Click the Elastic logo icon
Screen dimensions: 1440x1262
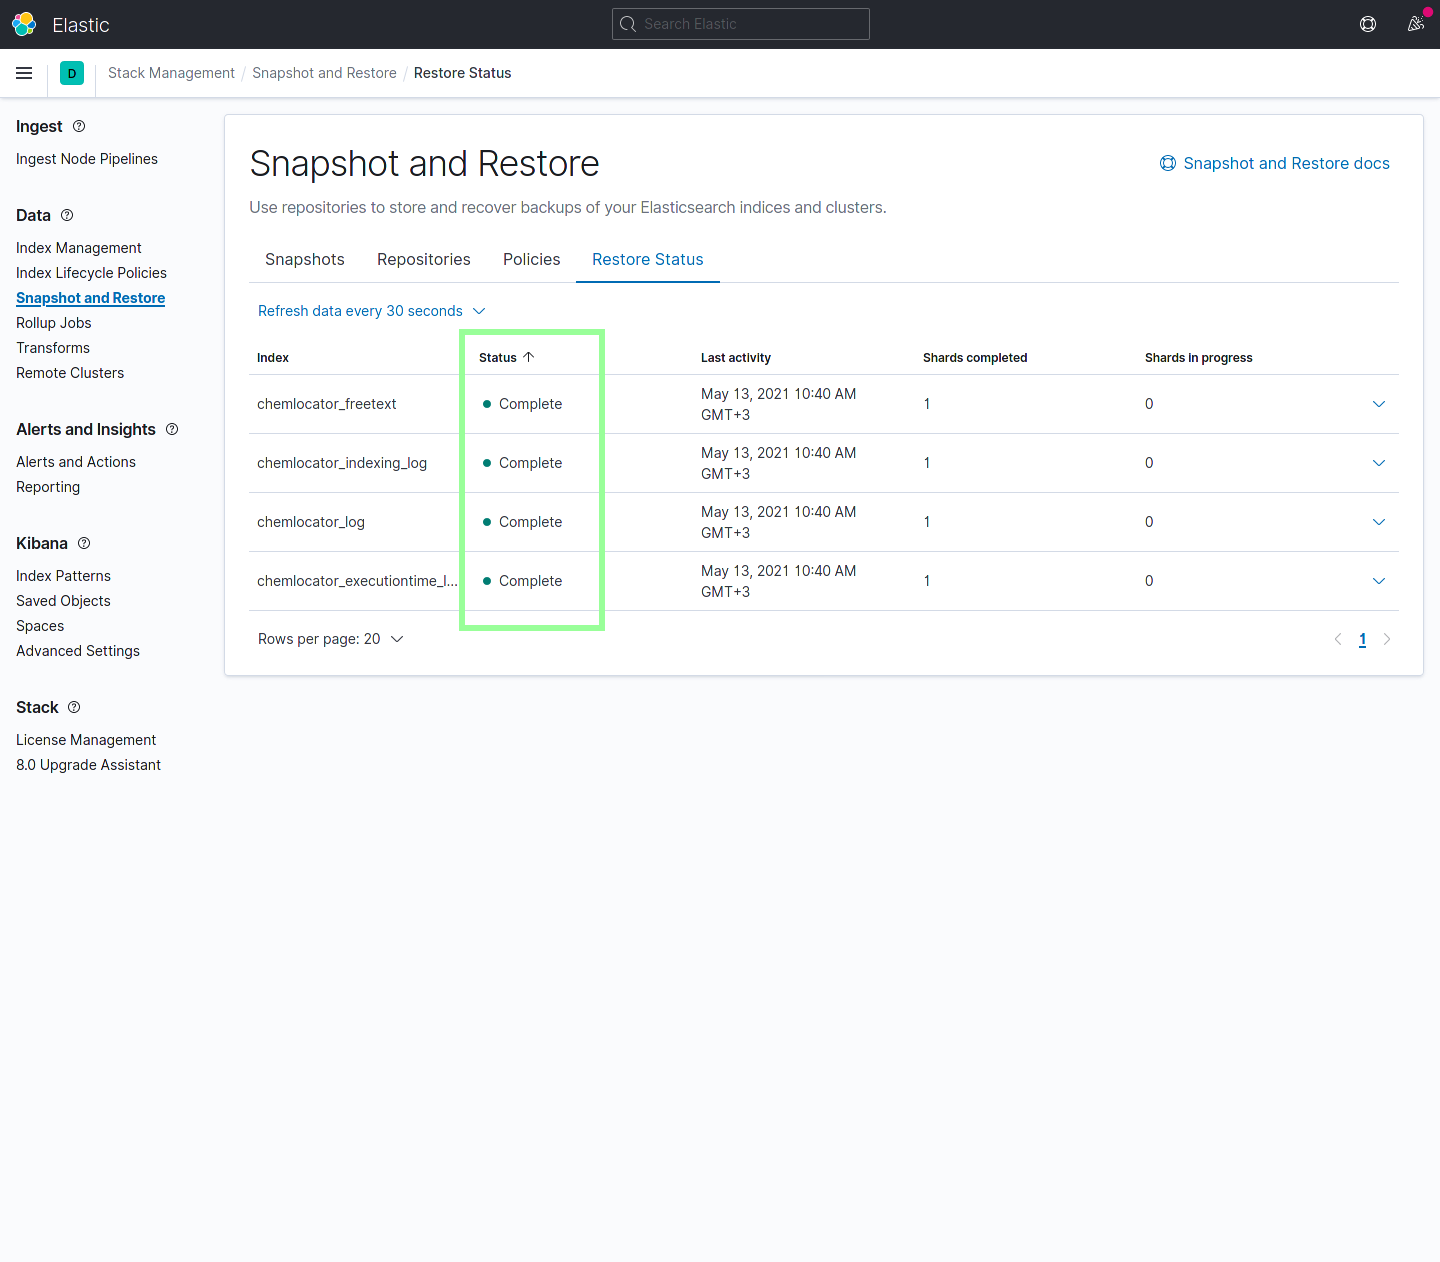24,24
